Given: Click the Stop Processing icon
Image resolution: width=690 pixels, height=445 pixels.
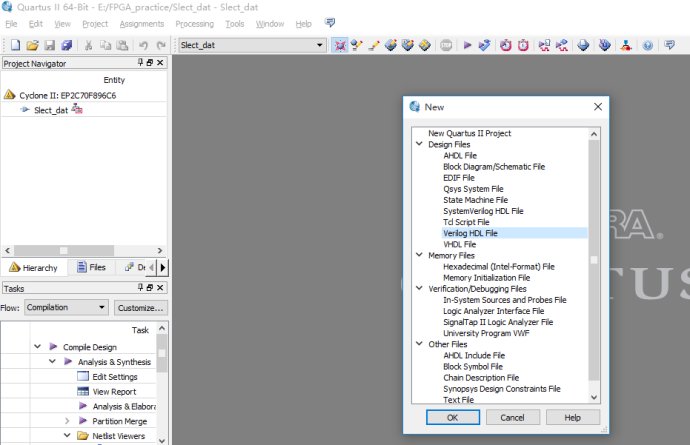Looking at the screenshot, I should (x=446, y=45).
